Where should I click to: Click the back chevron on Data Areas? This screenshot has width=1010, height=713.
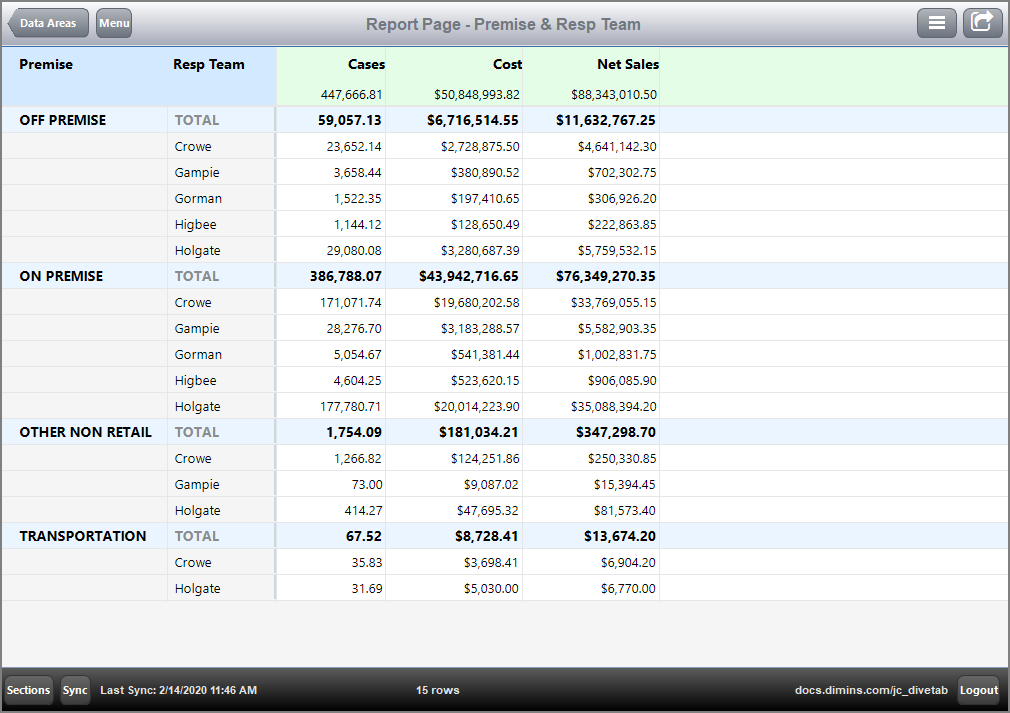[14, 22]
